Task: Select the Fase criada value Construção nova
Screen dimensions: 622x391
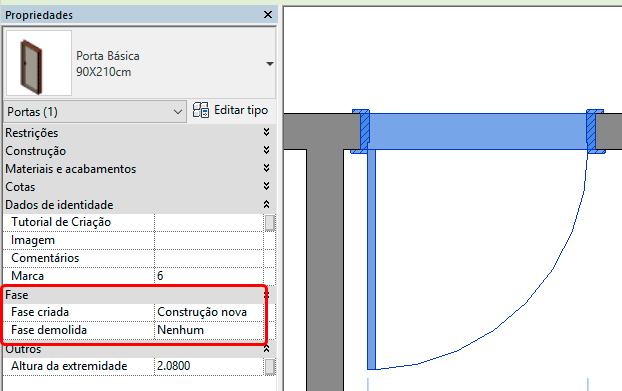Action: (x=209, y=312)
